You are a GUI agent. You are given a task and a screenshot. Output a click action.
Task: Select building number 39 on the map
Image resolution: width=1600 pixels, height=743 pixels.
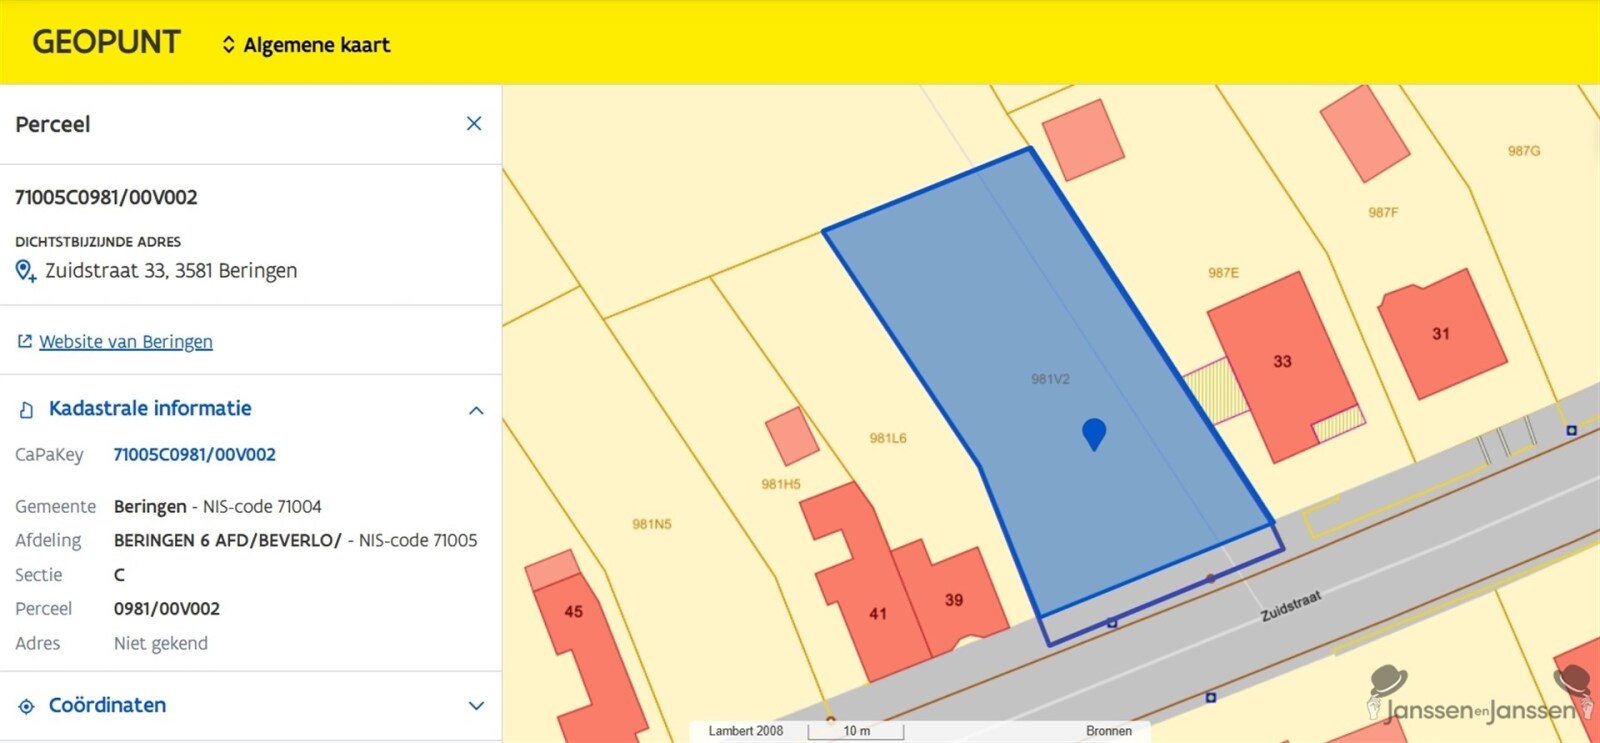point(954,600)
